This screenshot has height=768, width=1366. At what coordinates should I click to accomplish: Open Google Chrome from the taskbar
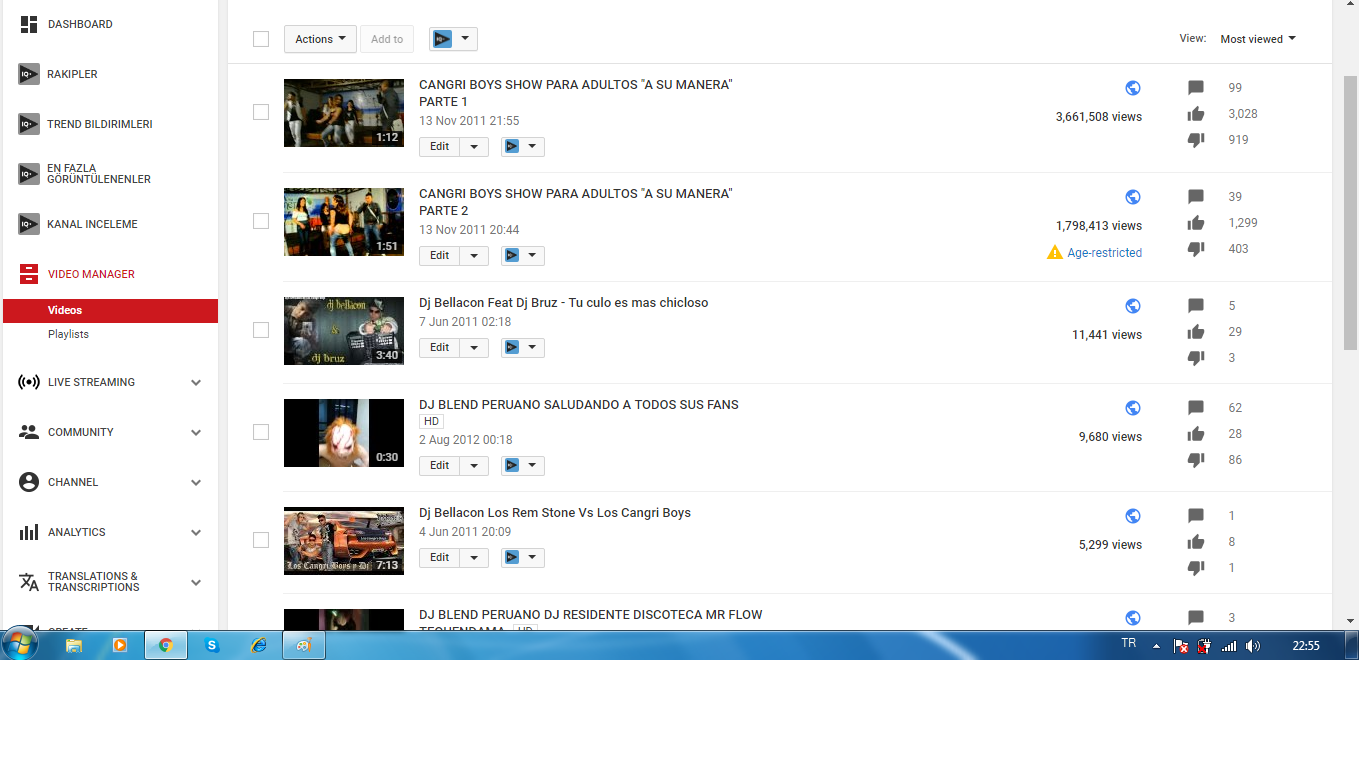(166, 645)
